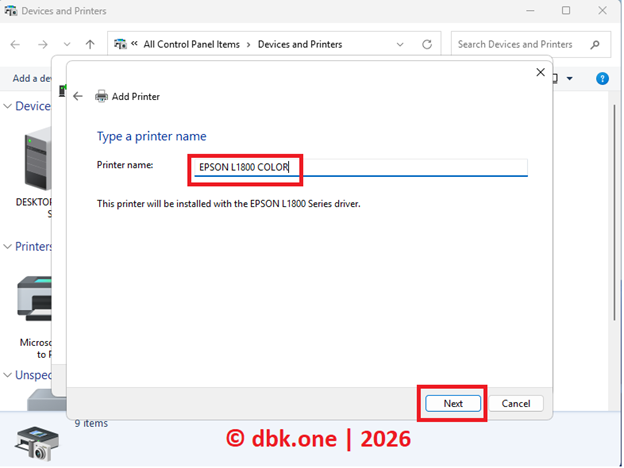Go back using the wizard back arrow
The image size is (624, 468).
(78, 96)
